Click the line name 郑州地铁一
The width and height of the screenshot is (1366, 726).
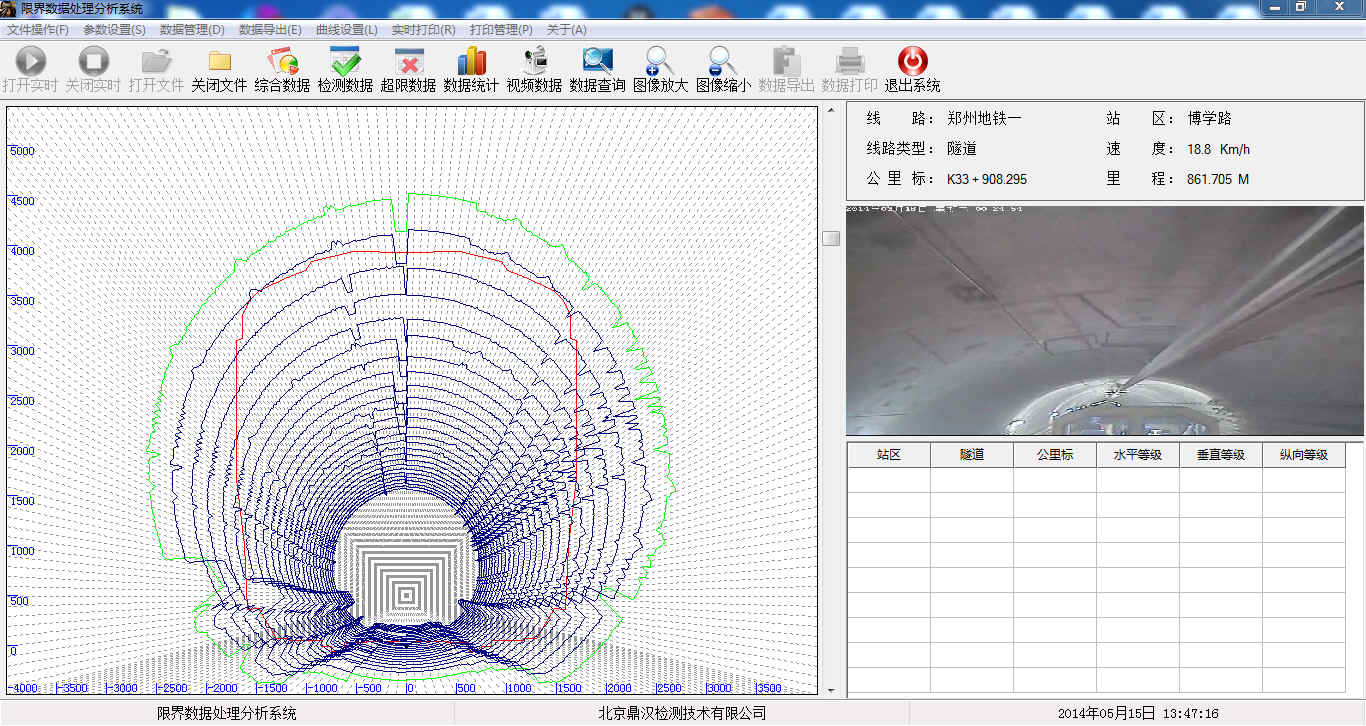coord(984,119)
